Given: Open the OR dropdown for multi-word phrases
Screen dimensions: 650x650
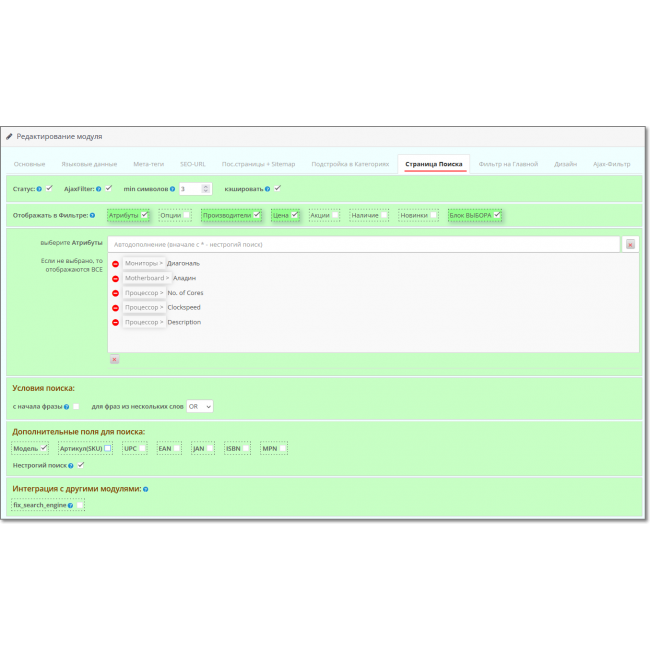Looking at the screenshot, I should pos(199,407).
